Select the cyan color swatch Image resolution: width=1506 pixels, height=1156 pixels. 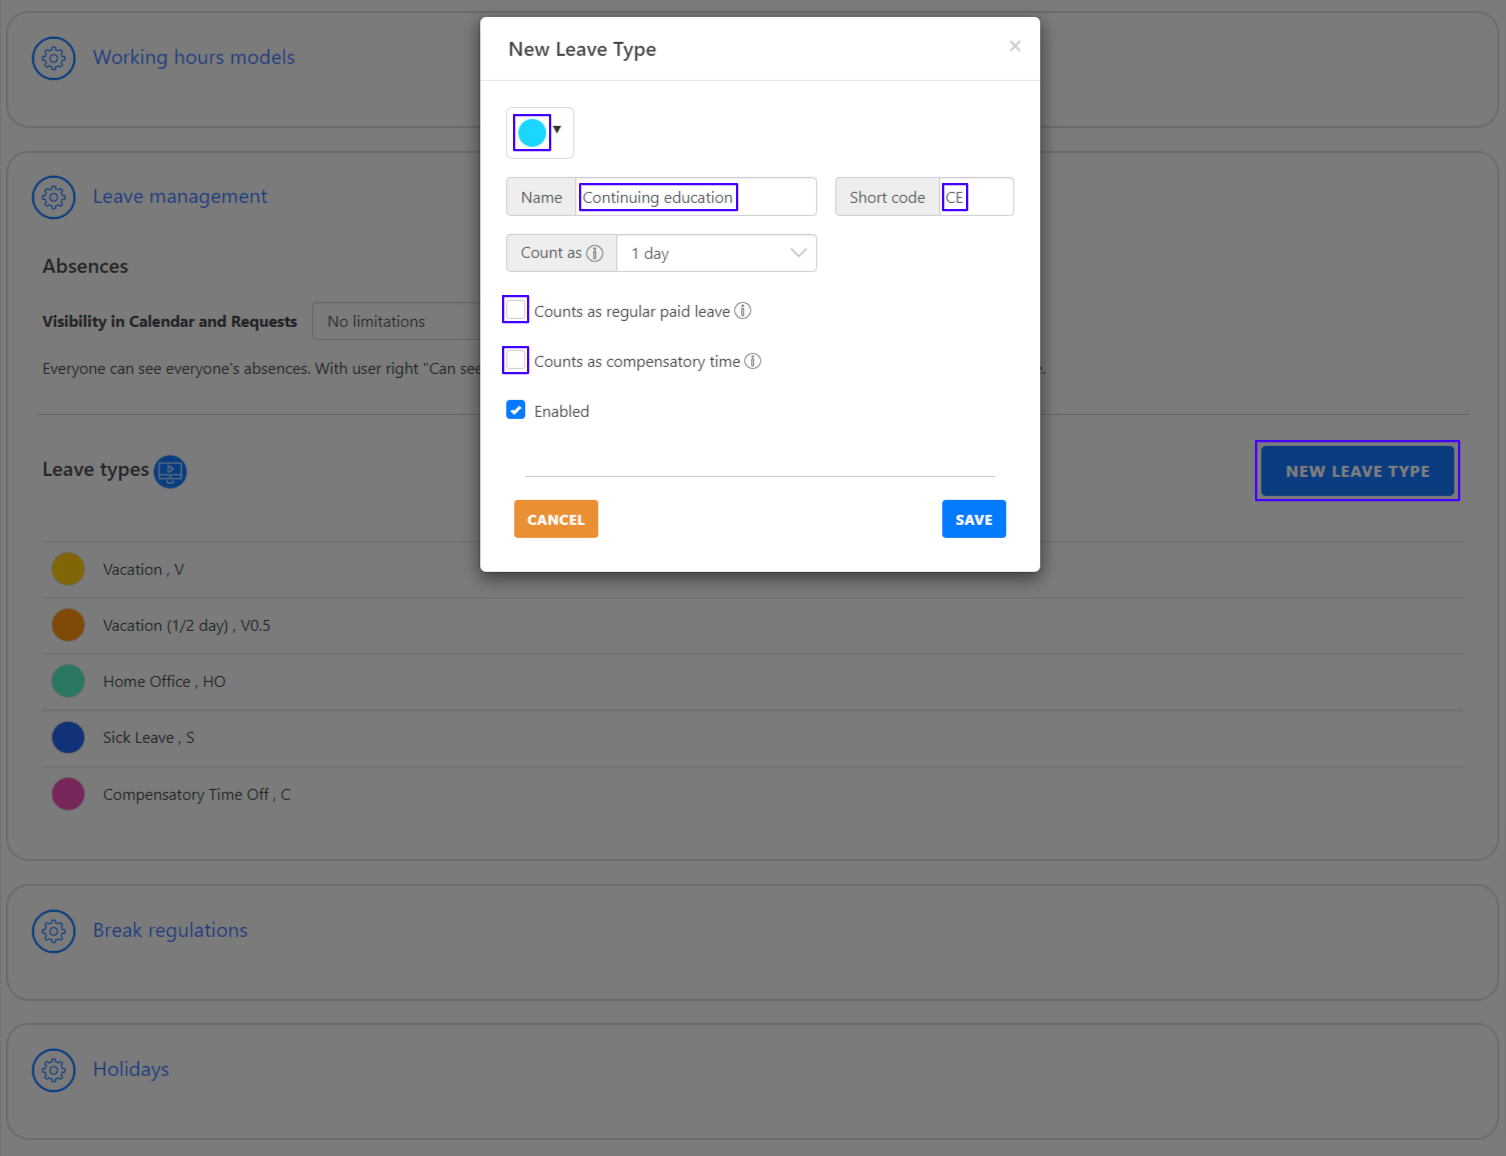click(531, 131)
